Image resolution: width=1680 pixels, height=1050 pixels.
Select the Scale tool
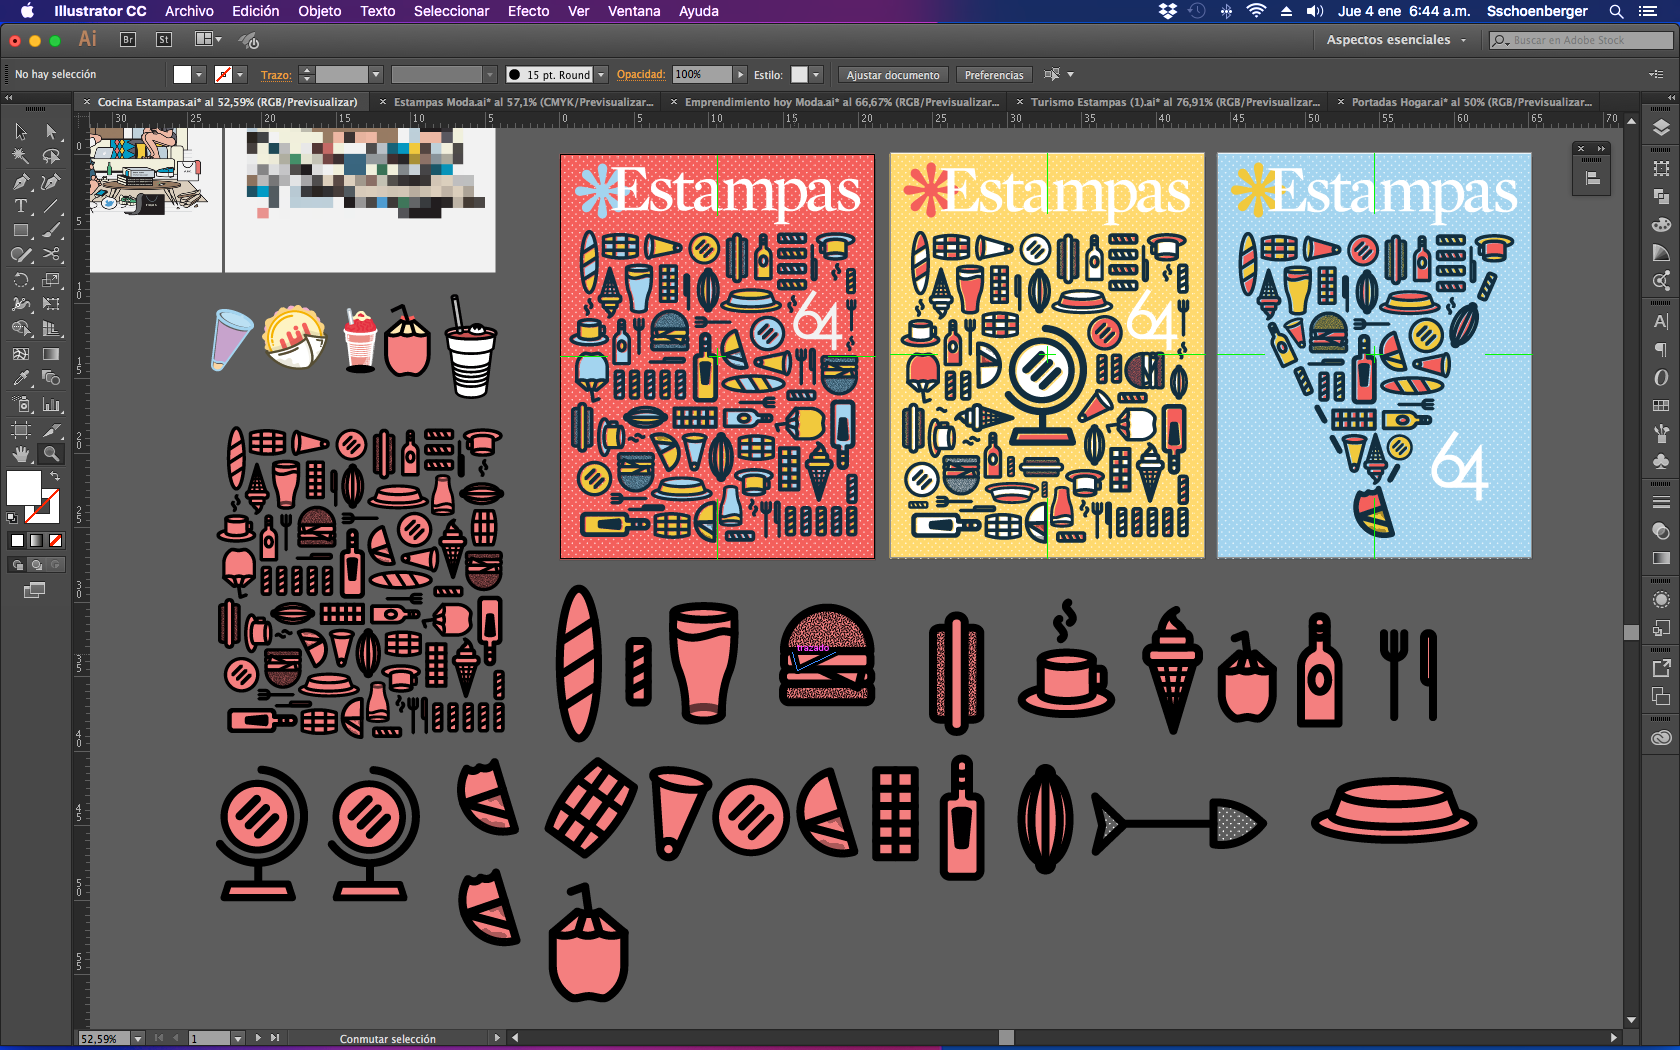(51, 281)
